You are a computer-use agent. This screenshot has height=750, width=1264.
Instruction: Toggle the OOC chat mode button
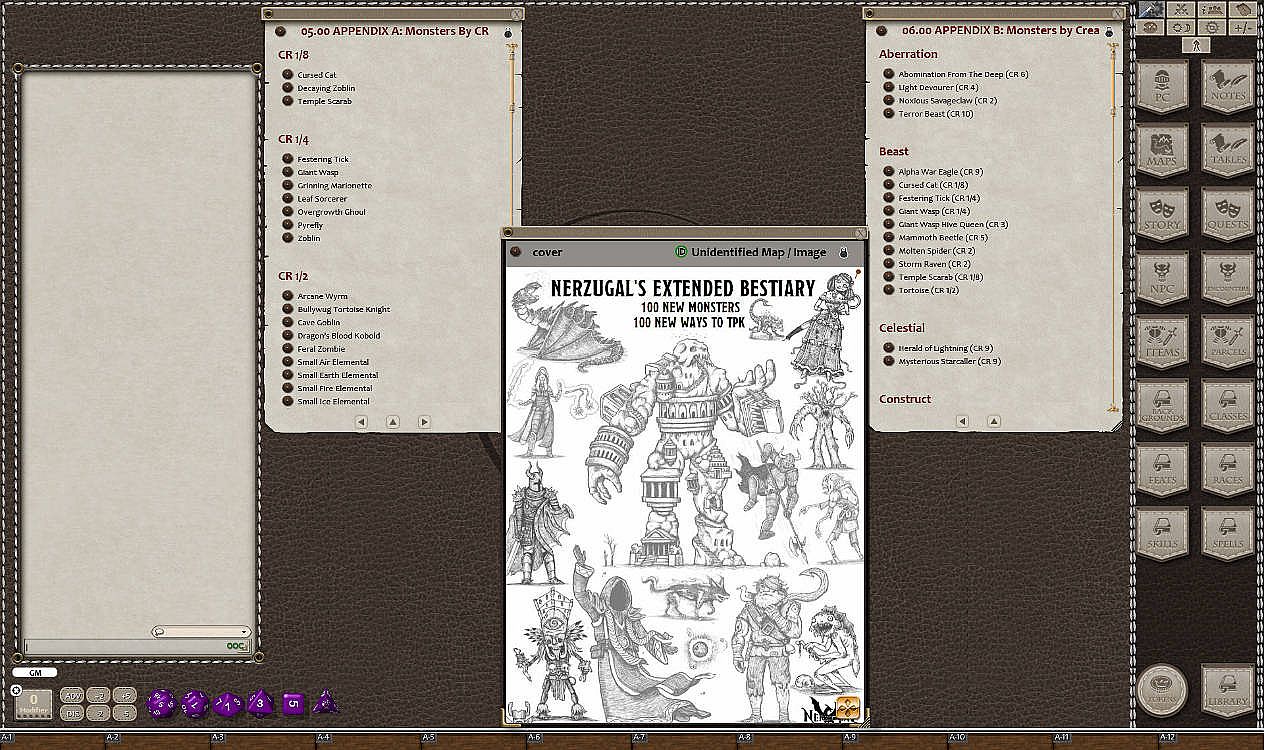click(237, 647)
